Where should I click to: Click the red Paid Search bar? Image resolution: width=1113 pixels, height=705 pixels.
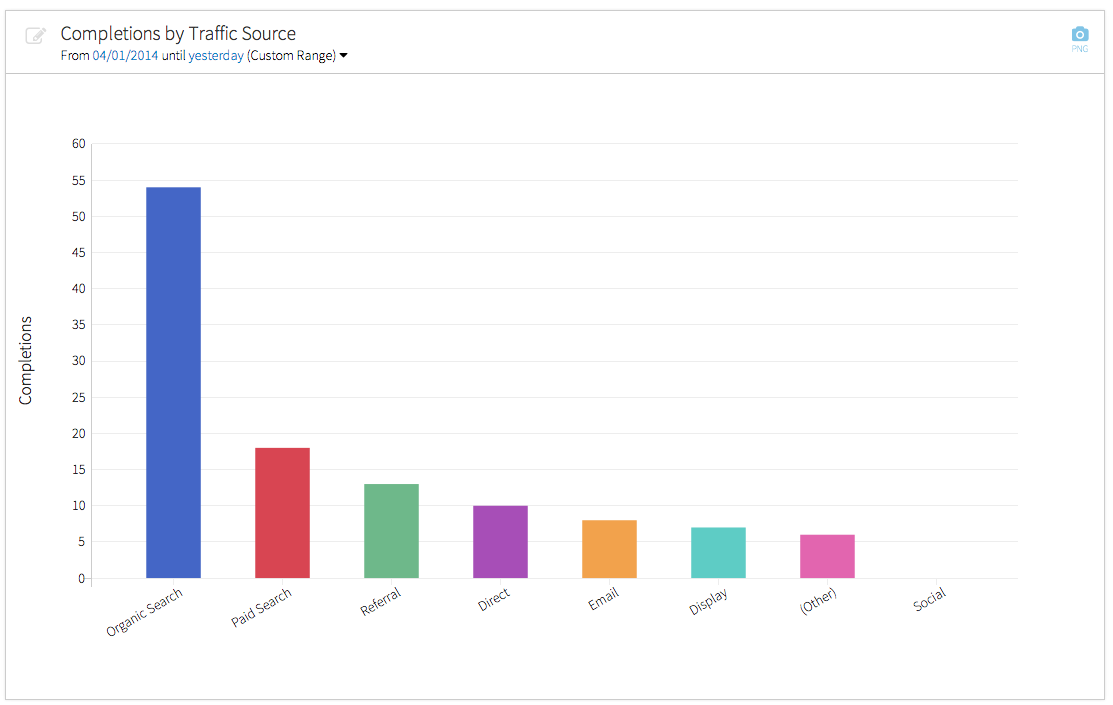click(x=282, y=512)
